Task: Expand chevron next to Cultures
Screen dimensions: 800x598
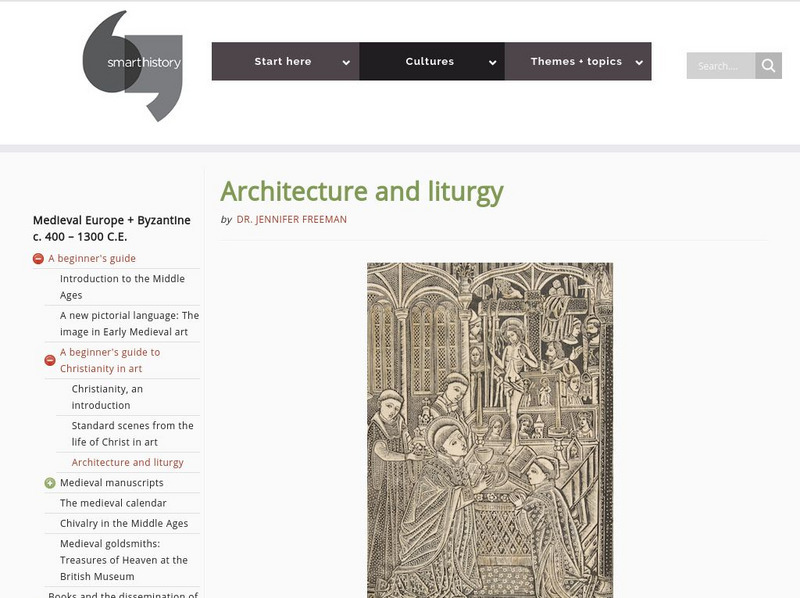Action: pyautogui.click(x=492, y=62)
